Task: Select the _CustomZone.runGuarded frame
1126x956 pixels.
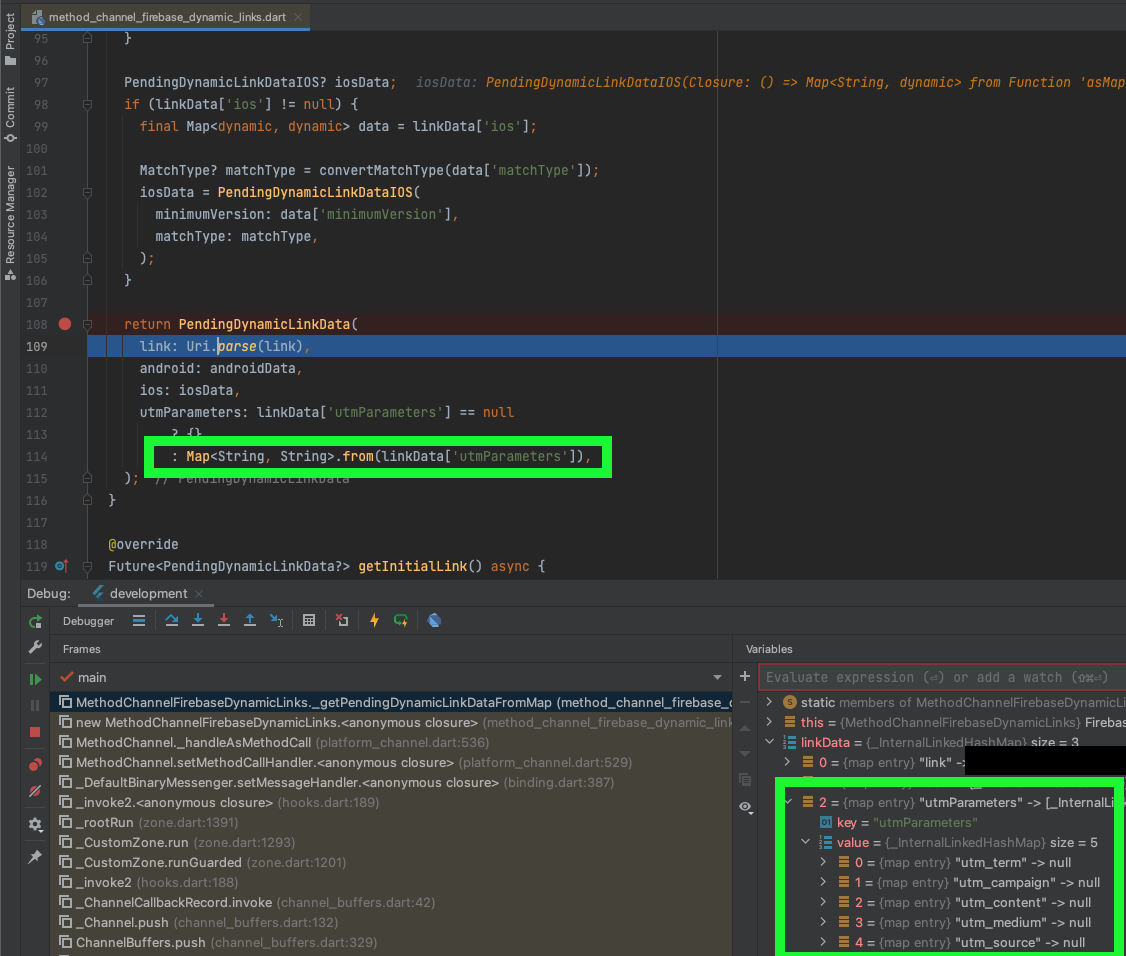Action: pos(392,863)
